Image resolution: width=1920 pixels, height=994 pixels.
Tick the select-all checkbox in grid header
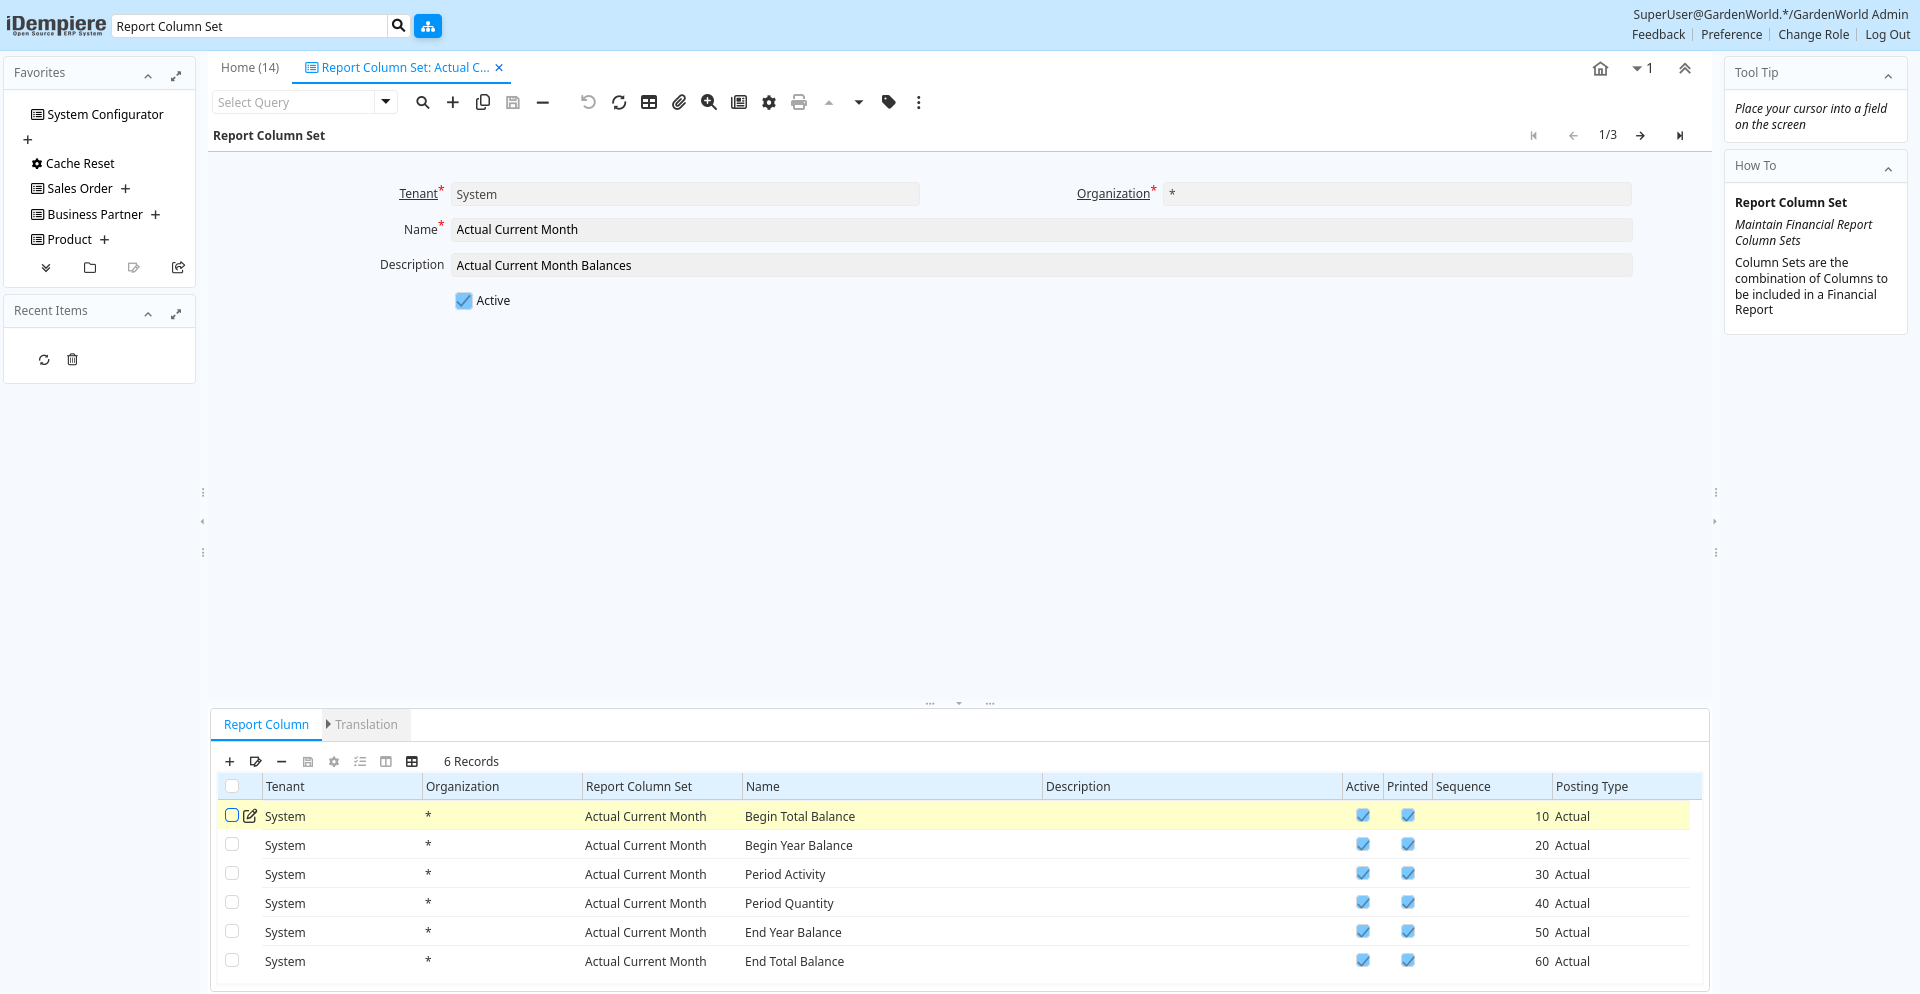pos(232,787)
